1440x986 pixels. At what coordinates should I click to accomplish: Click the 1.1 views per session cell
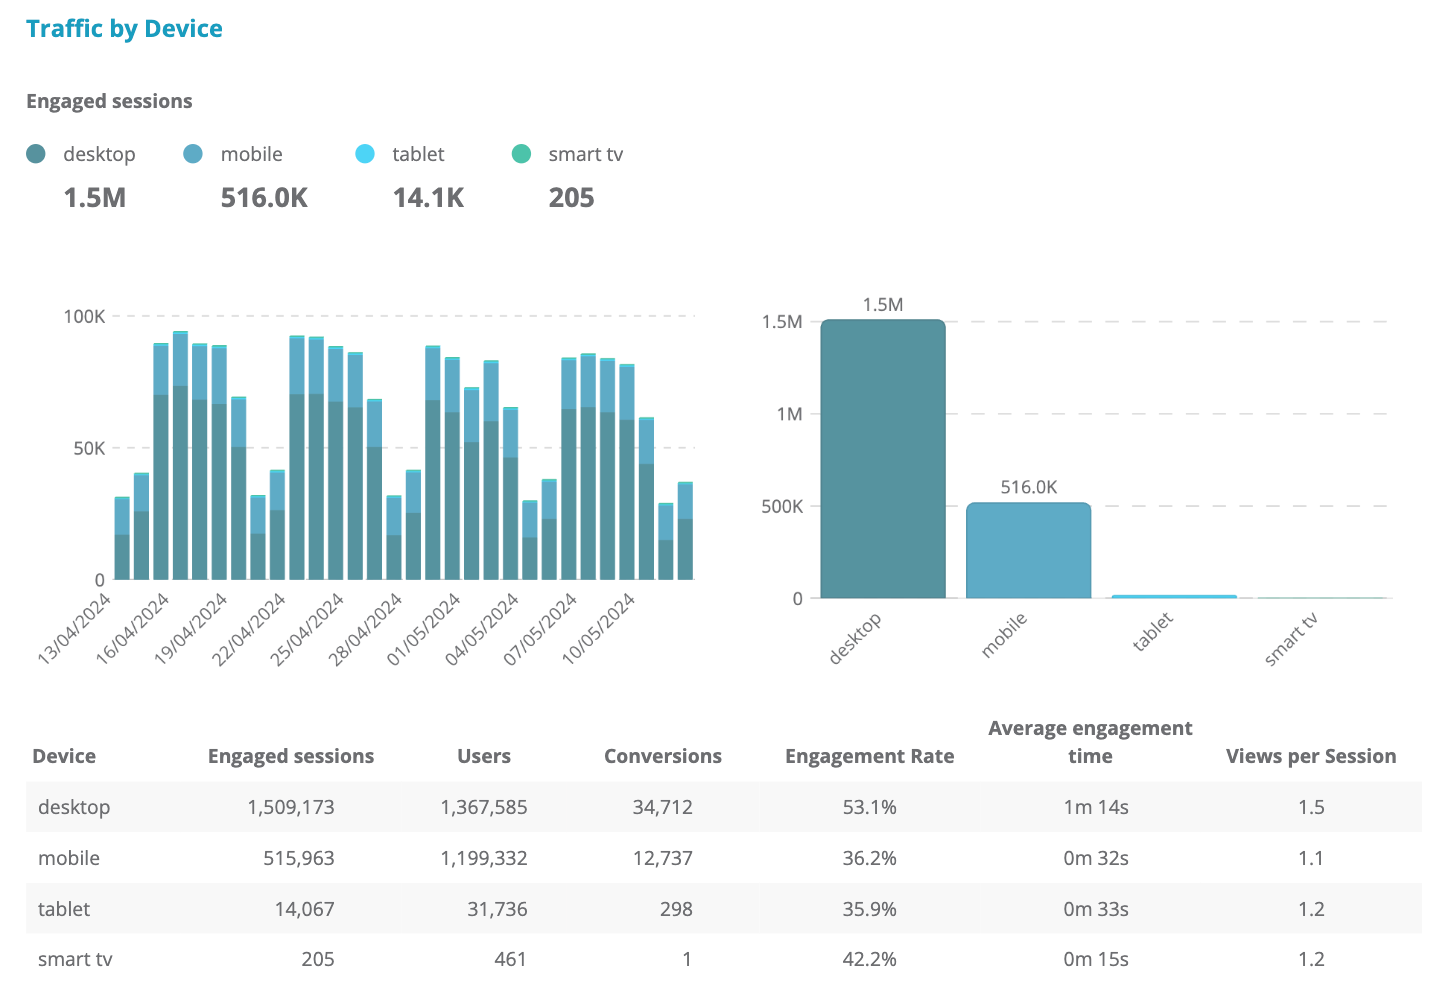pyautogui.click(x=1312, y=858)
